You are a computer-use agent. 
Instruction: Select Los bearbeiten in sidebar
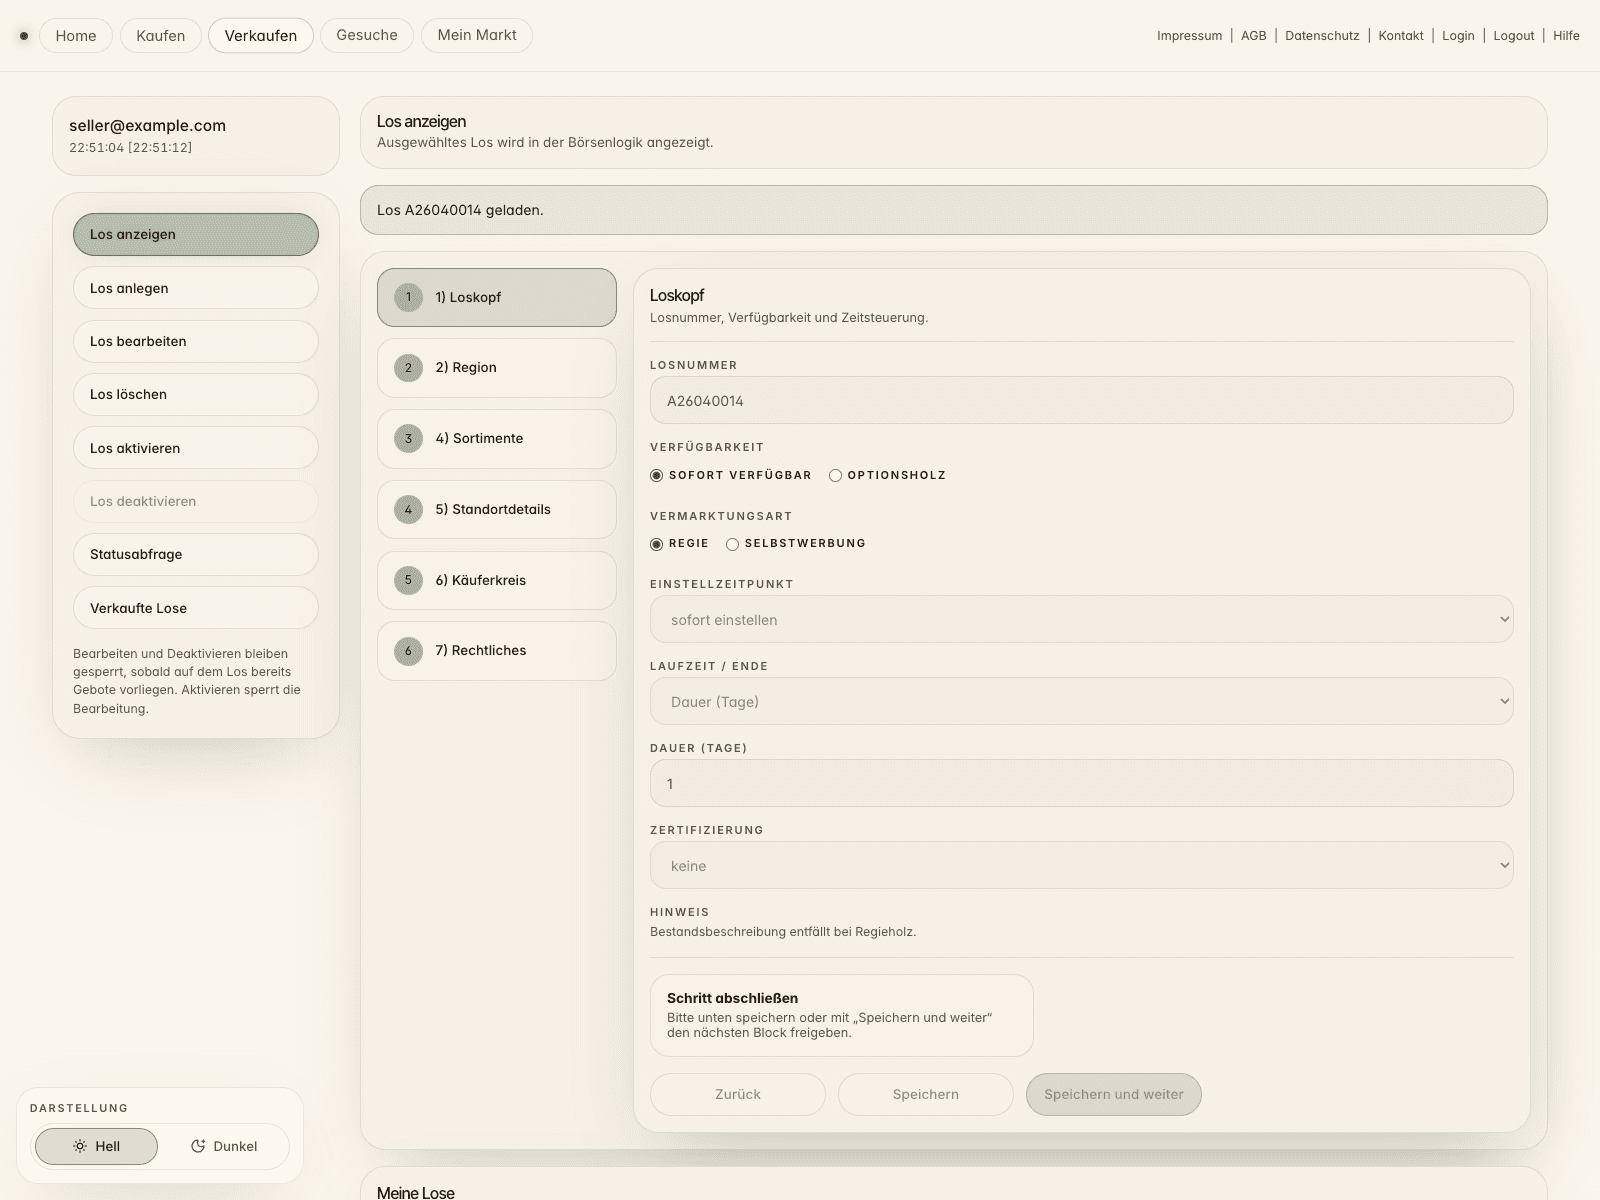pyautogui.click(x=196, y=341)
